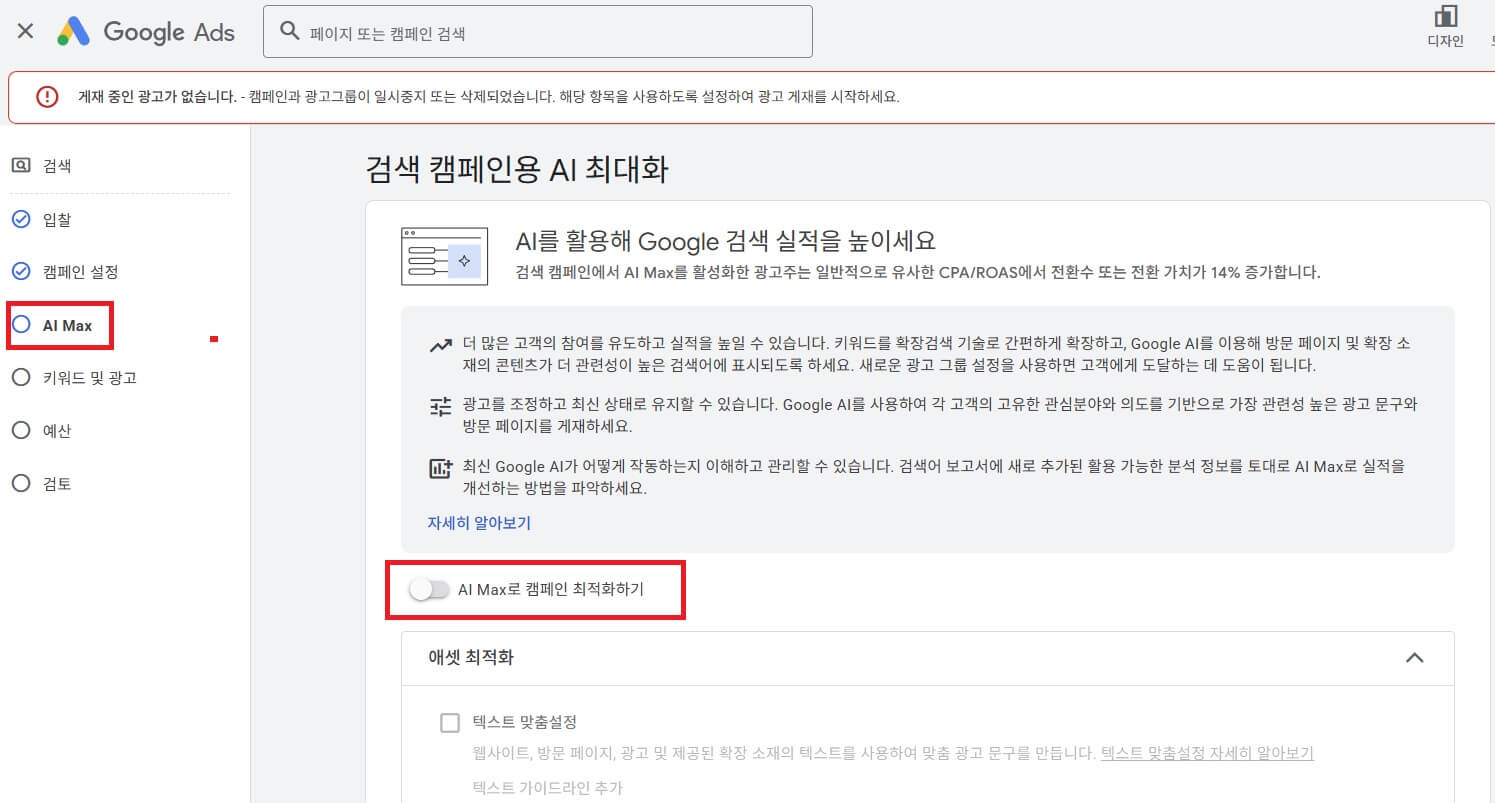Open 자세히 알아보기 link

[479, 523]
